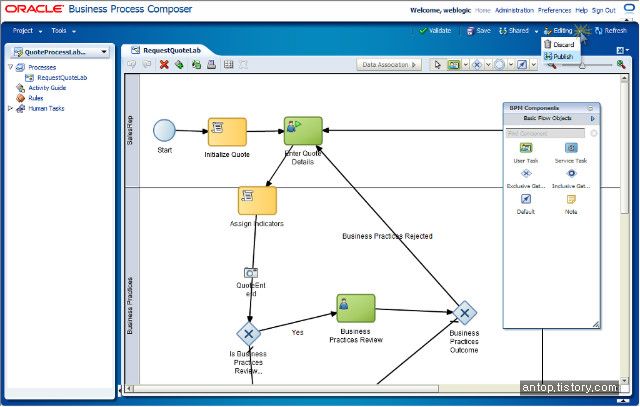Click the zoom in magnifier icon
Screen dimensions: 640x407
coord(621,64)
